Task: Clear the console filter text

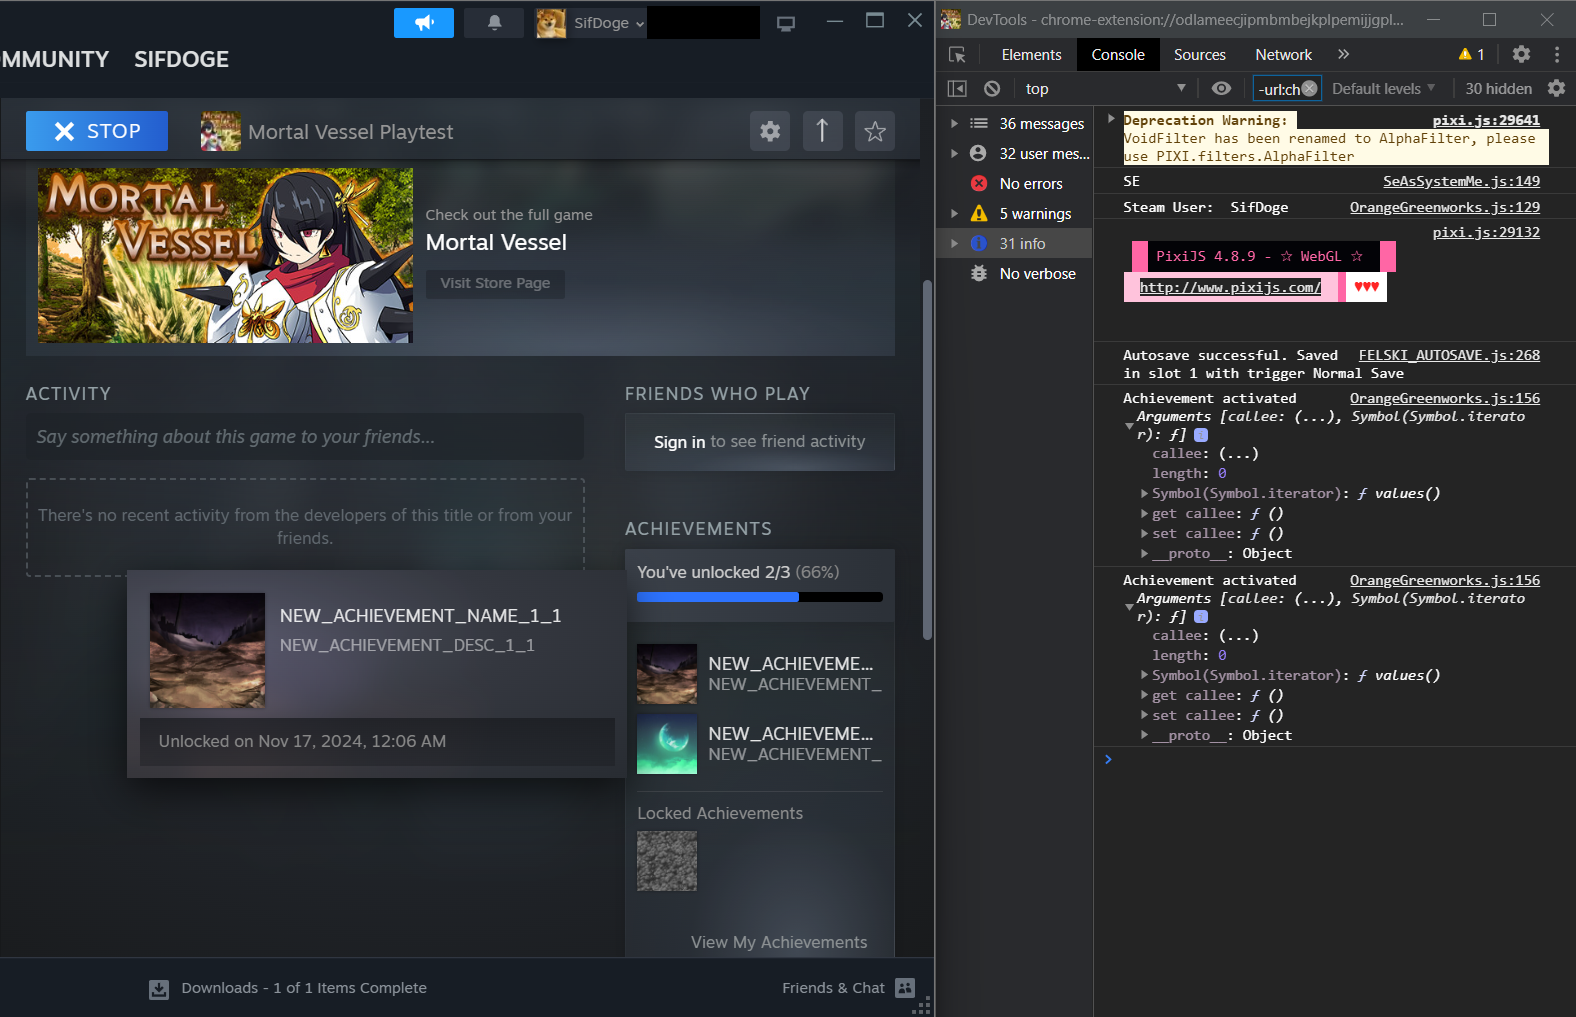Action: click(1310, 89)
